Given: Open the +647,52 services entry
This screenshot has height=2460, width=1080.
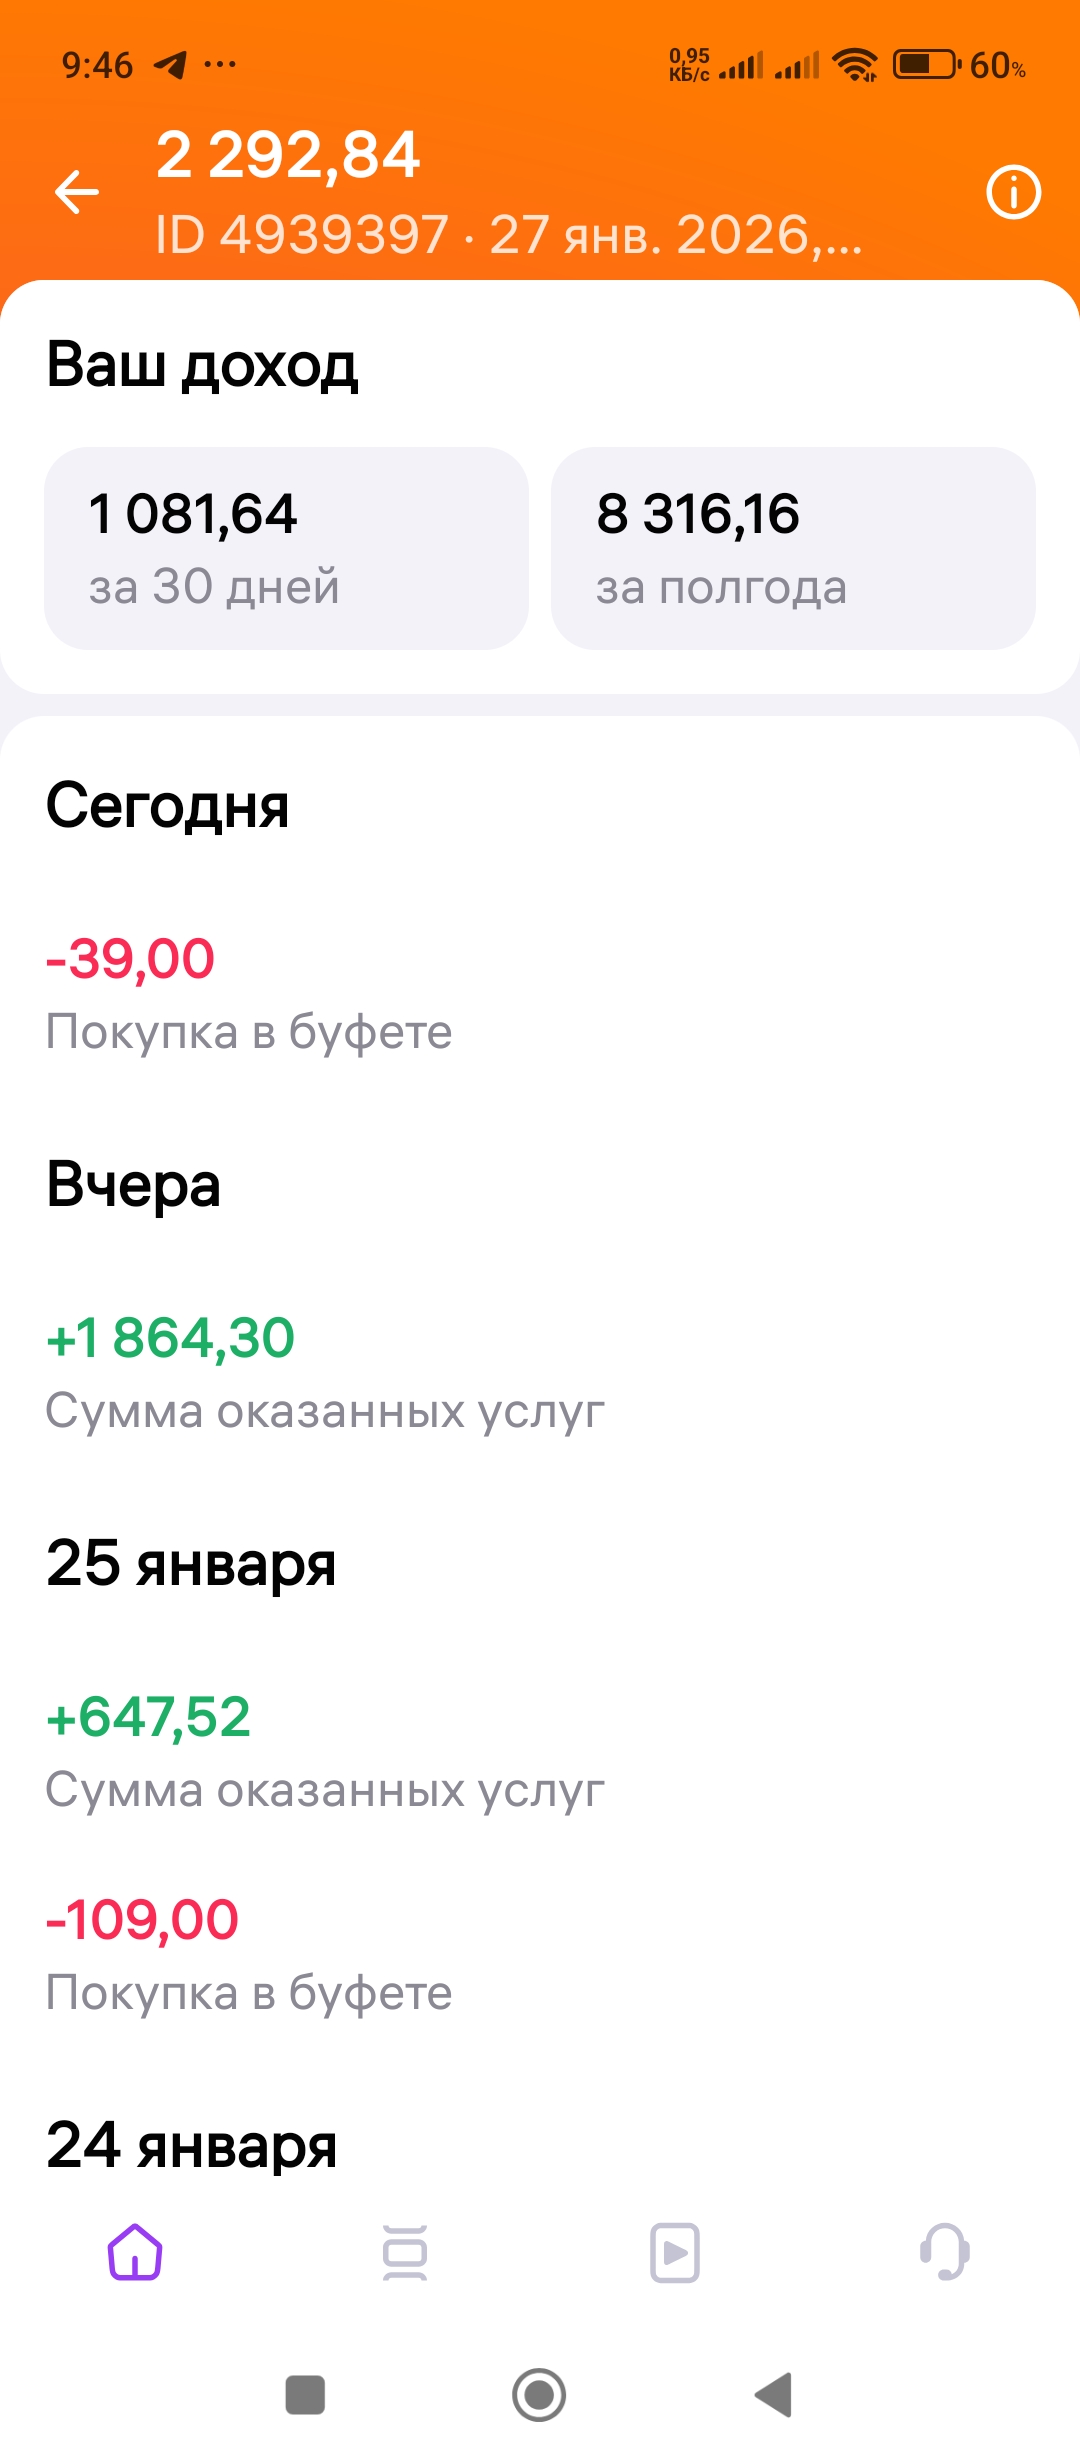Looking at the screenshot, I should click(324, 1751).
